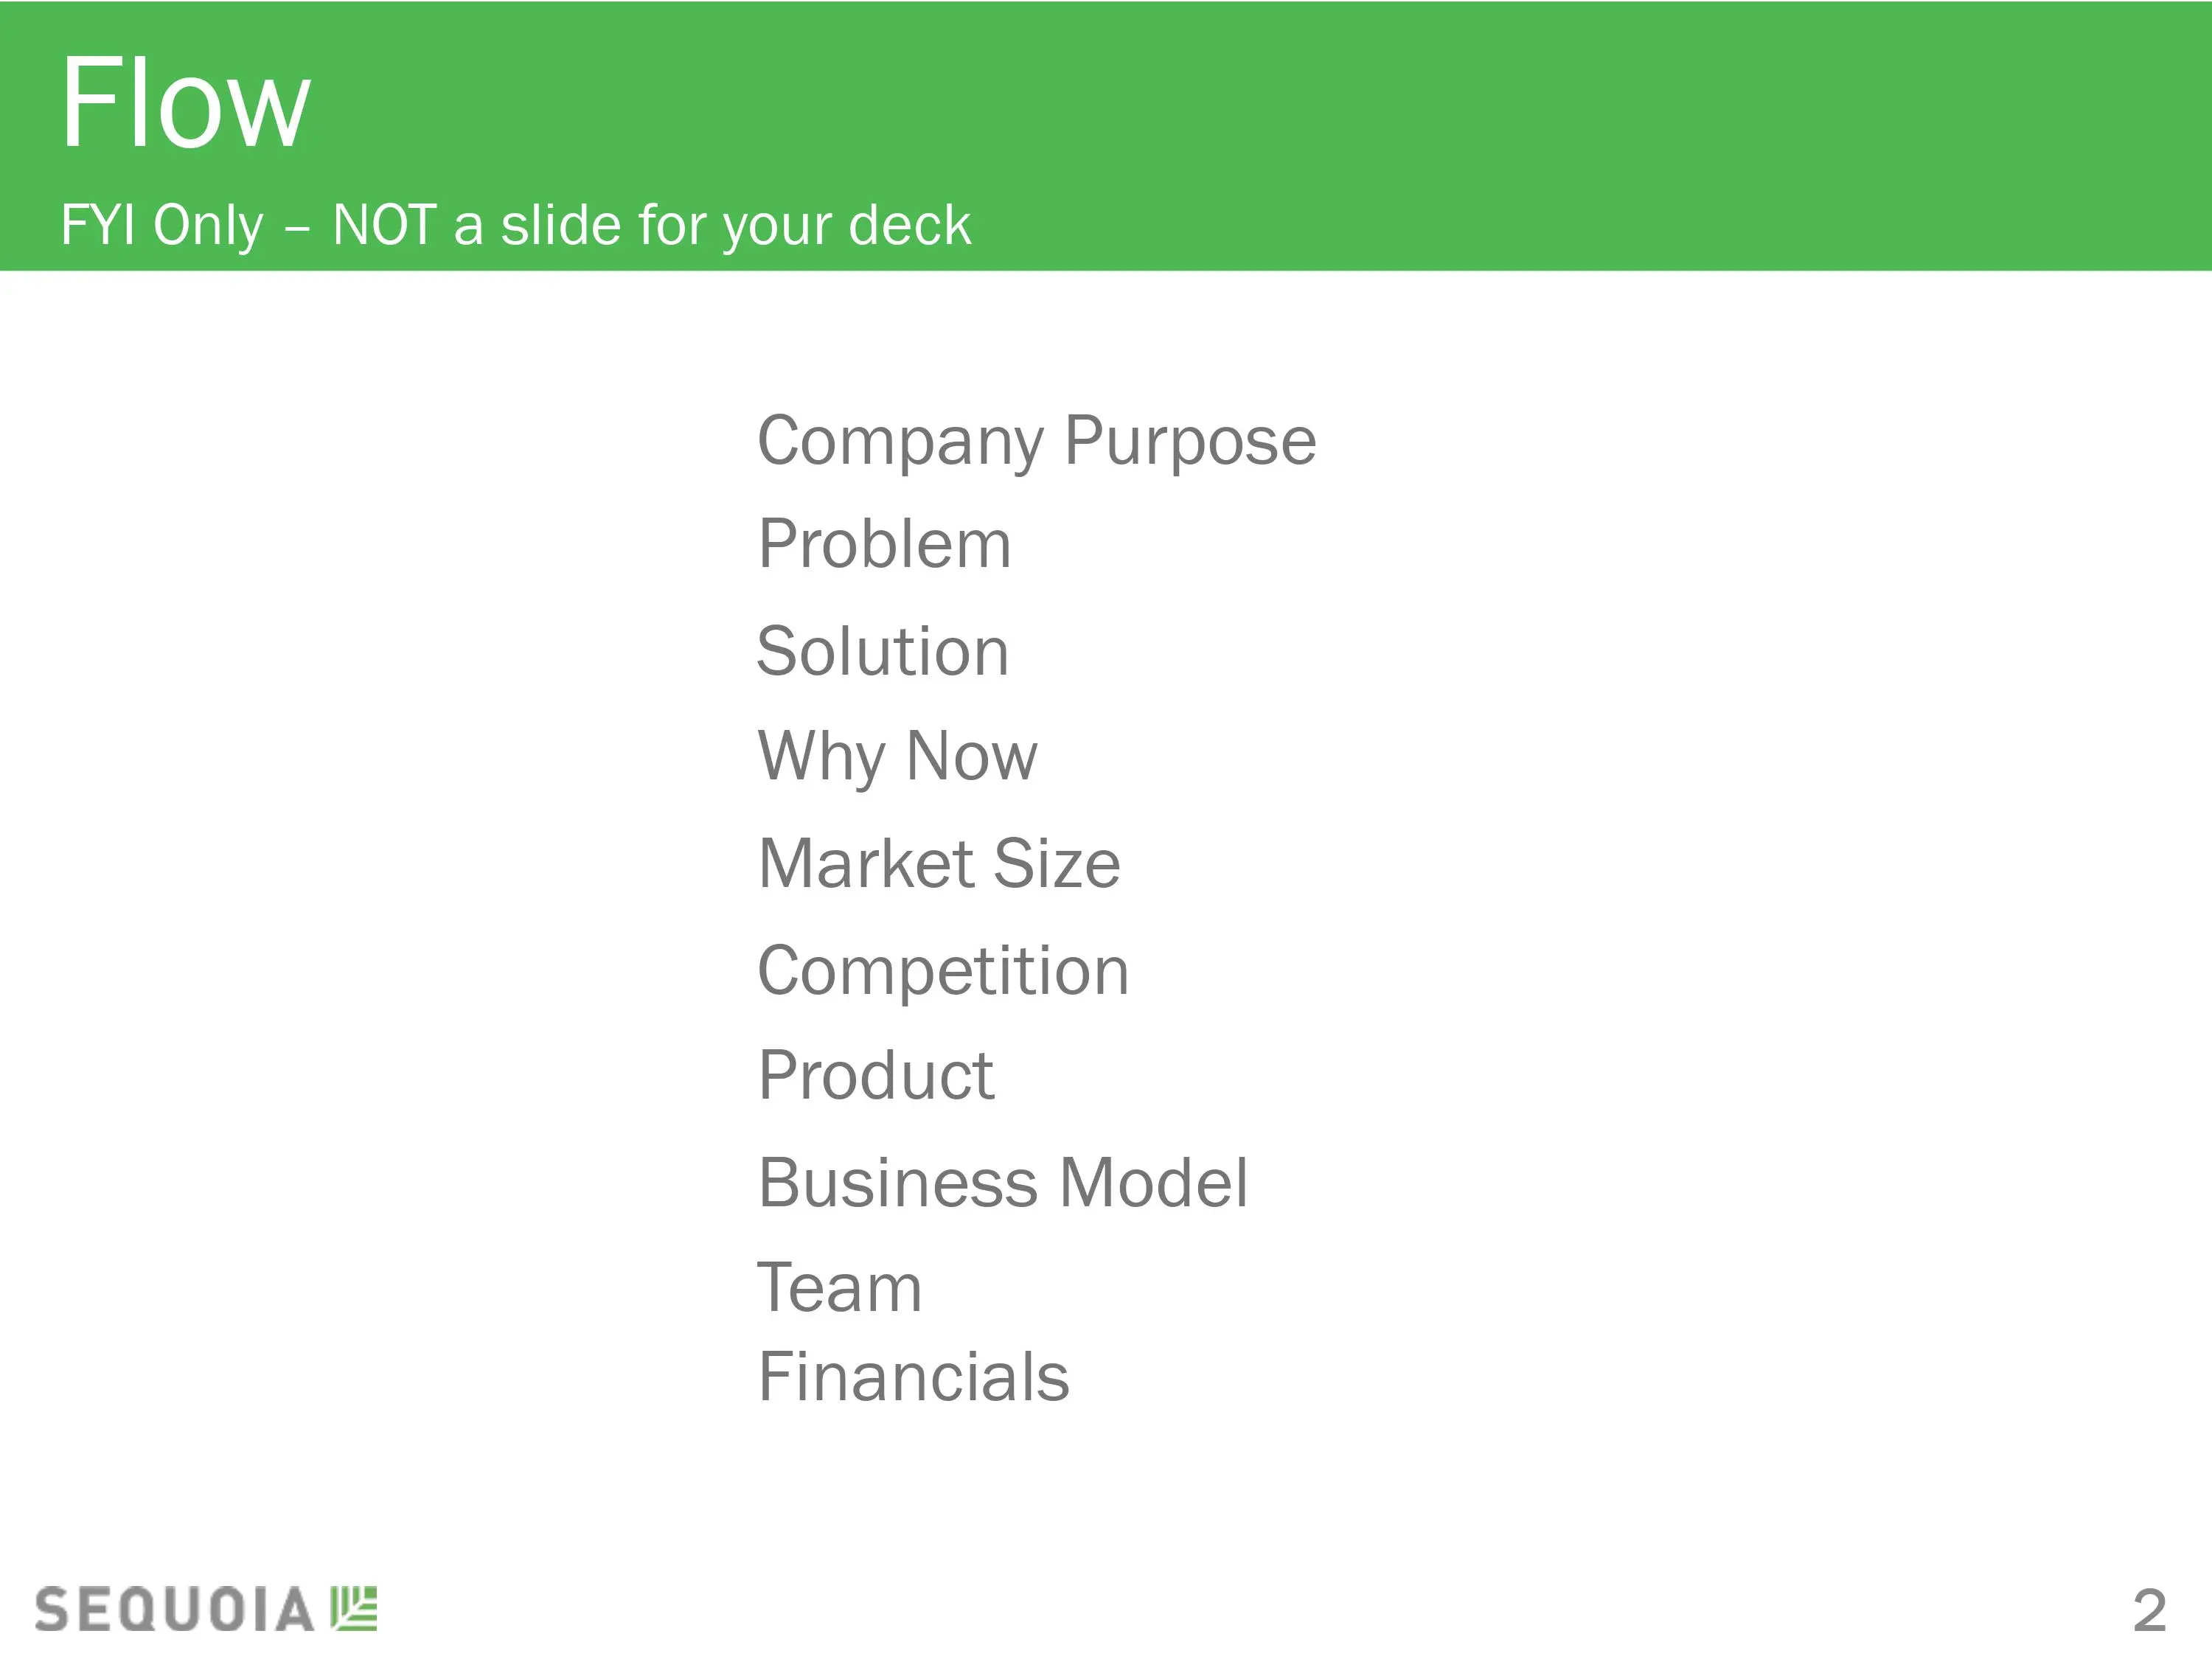Click the Sequoia green leaf logo icon

tap(354, 1609)
